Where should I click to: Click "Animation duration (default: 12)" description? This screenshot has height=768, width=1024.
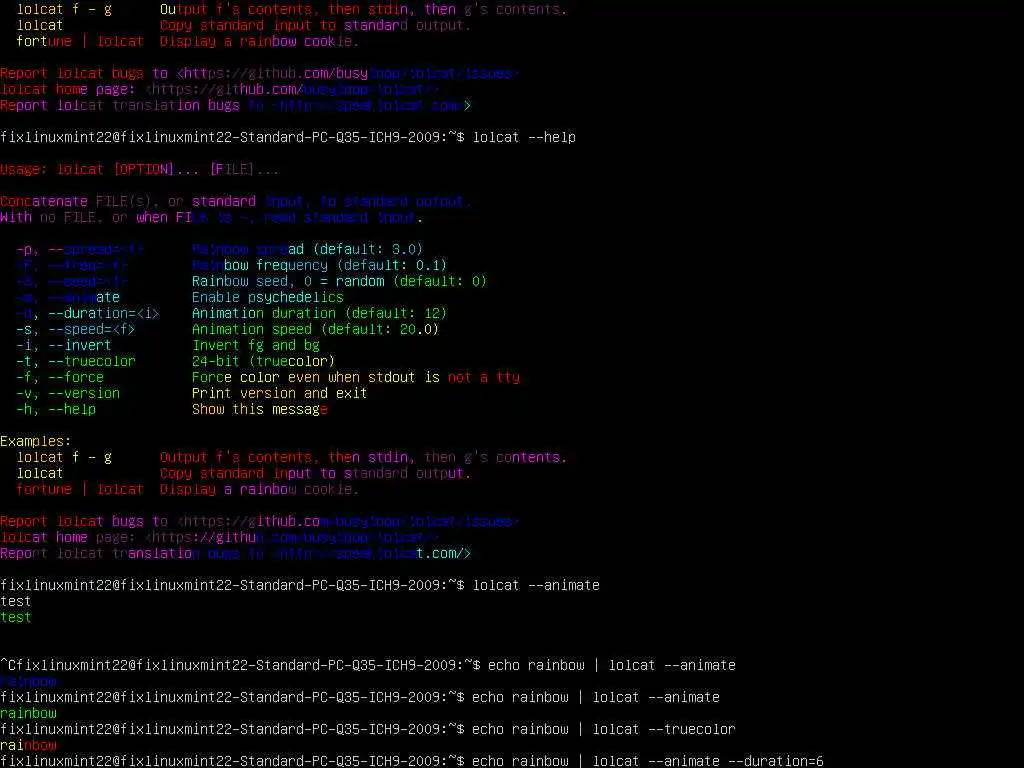(319, 313)
